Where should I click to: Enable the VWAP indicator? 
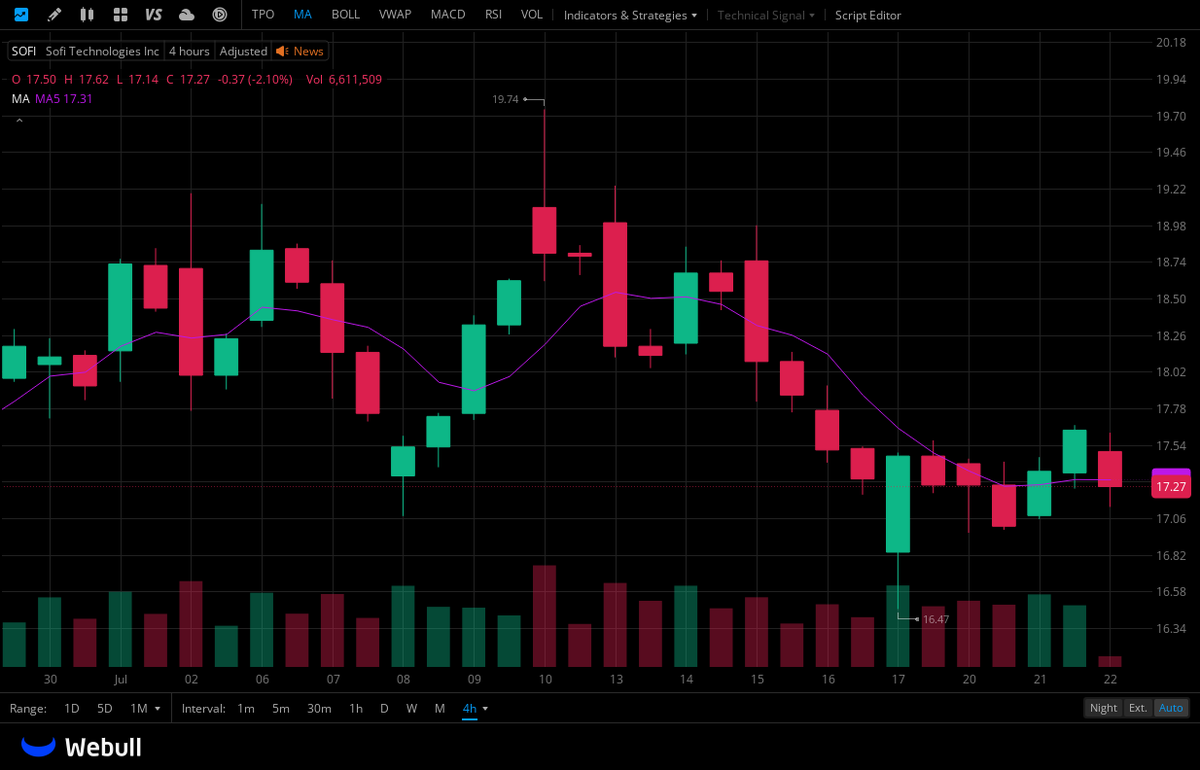[396, 15]
